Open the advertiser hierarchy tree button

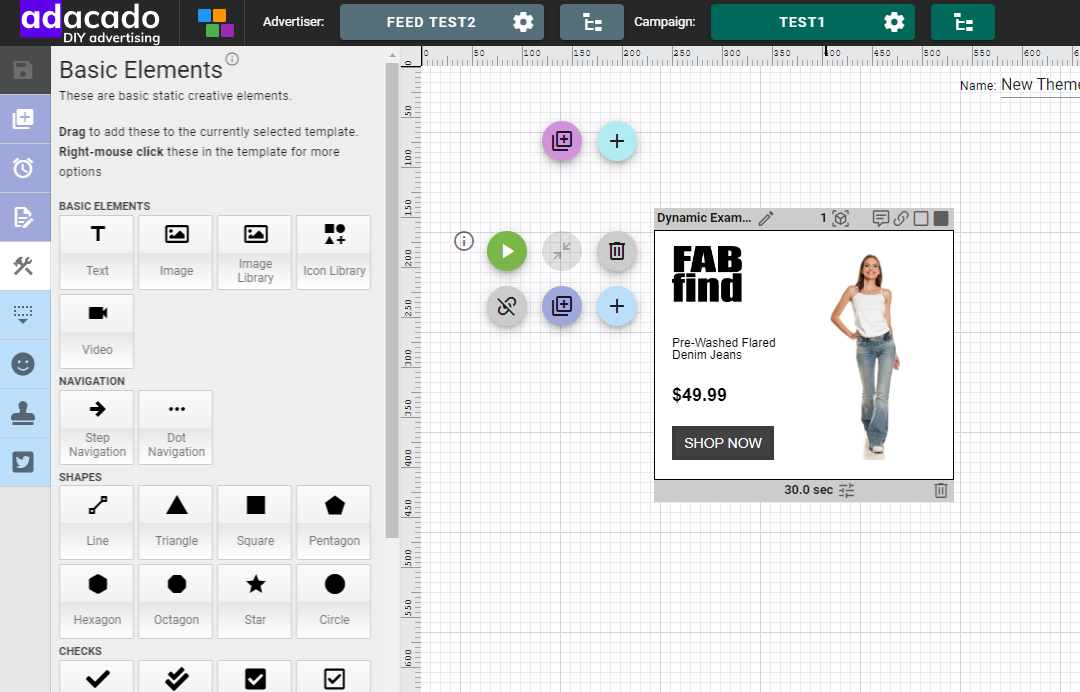click(592, 23)
